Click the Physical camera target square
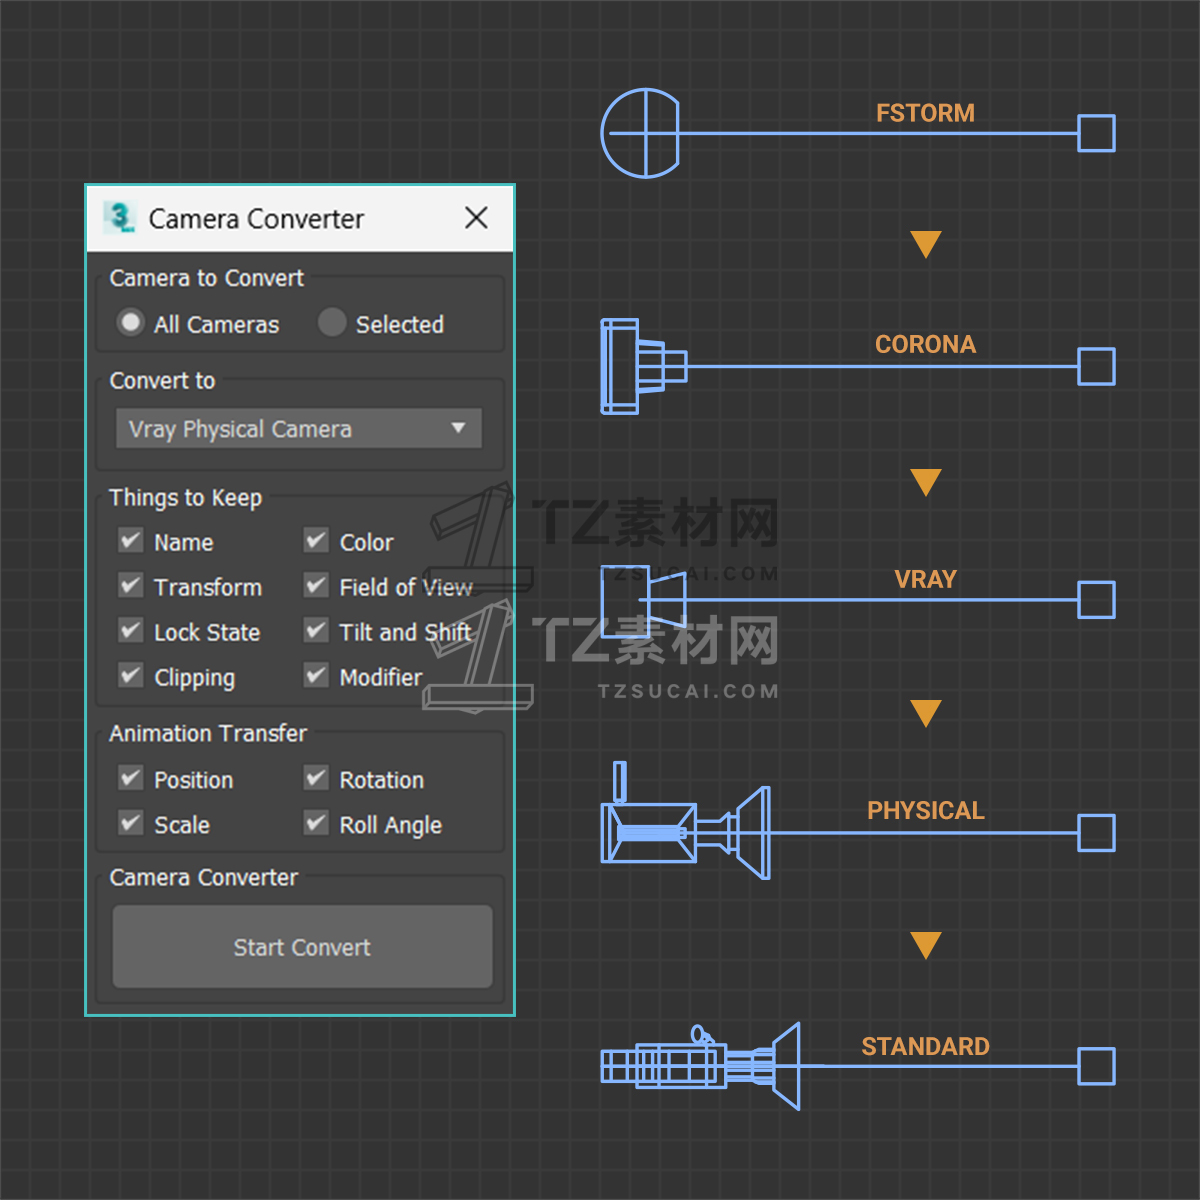This screenshot has height=1200, width=1200. click(x=1096, y=832)
